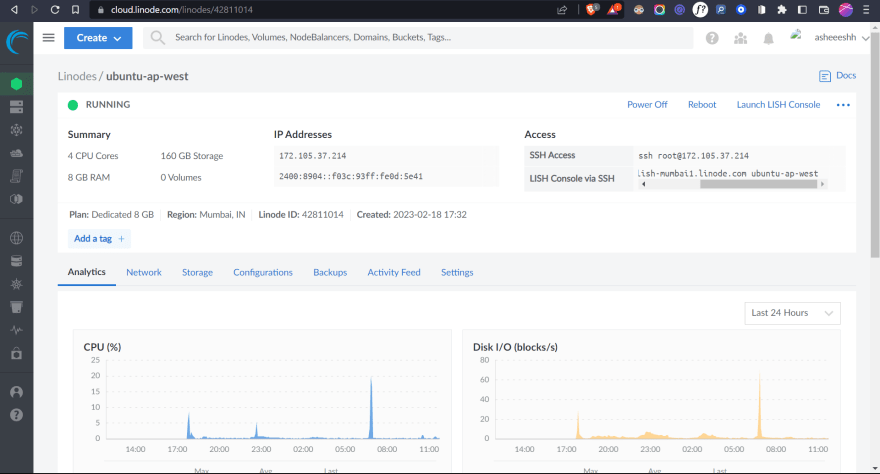Viewport: 880px width, 474px height.
Task: Go back with the browser back arrow
Action: 14,10
